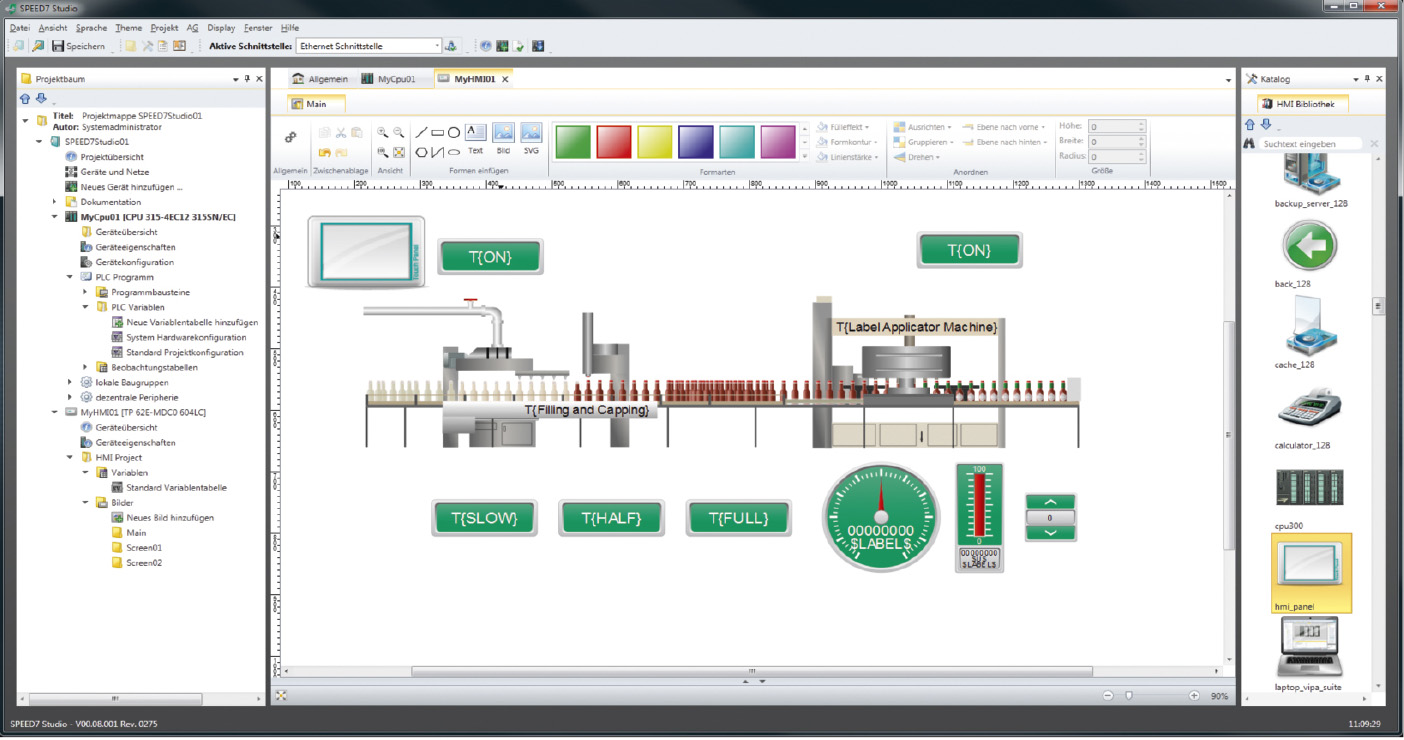1404x740 pixels.
Task: Open the Drehen dropdown
Action: coord(915,157)
